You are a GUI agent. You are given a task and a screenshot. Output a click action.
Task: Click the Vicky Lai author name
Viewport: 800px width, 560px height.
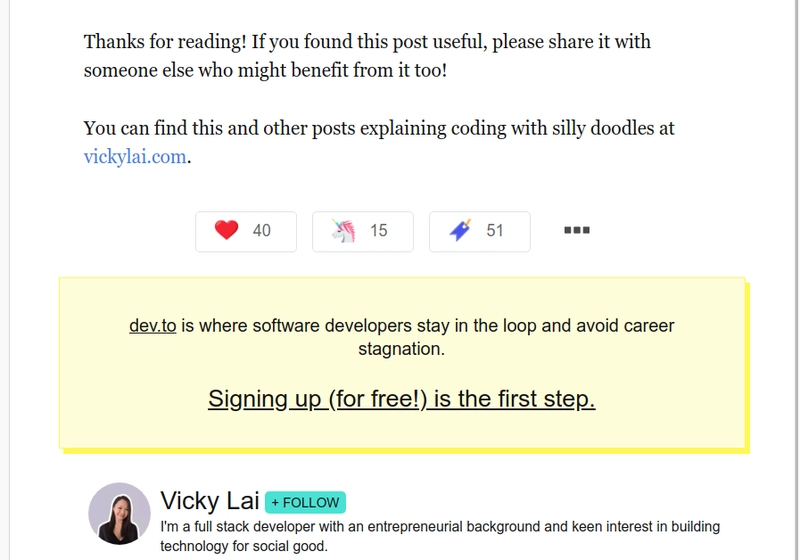(x=210, y=500)
